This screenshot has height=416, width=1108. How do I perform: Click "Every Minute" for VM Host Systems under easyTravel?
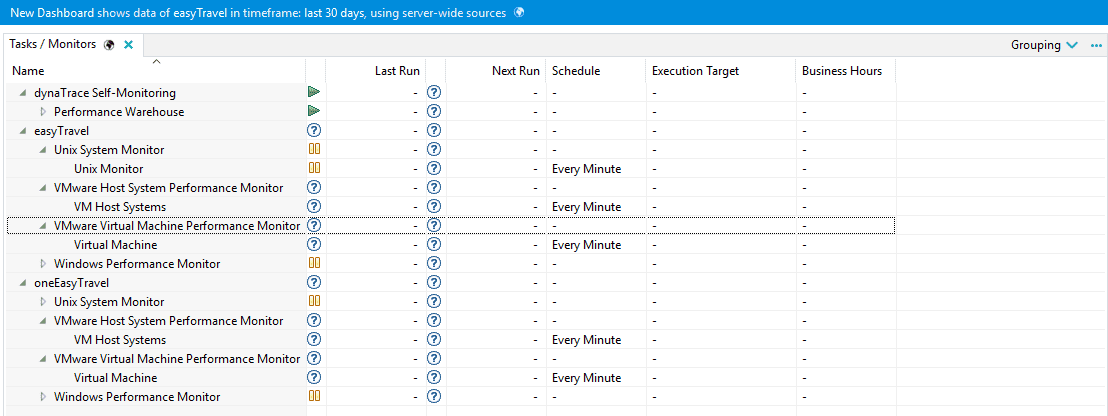(587, 207)
